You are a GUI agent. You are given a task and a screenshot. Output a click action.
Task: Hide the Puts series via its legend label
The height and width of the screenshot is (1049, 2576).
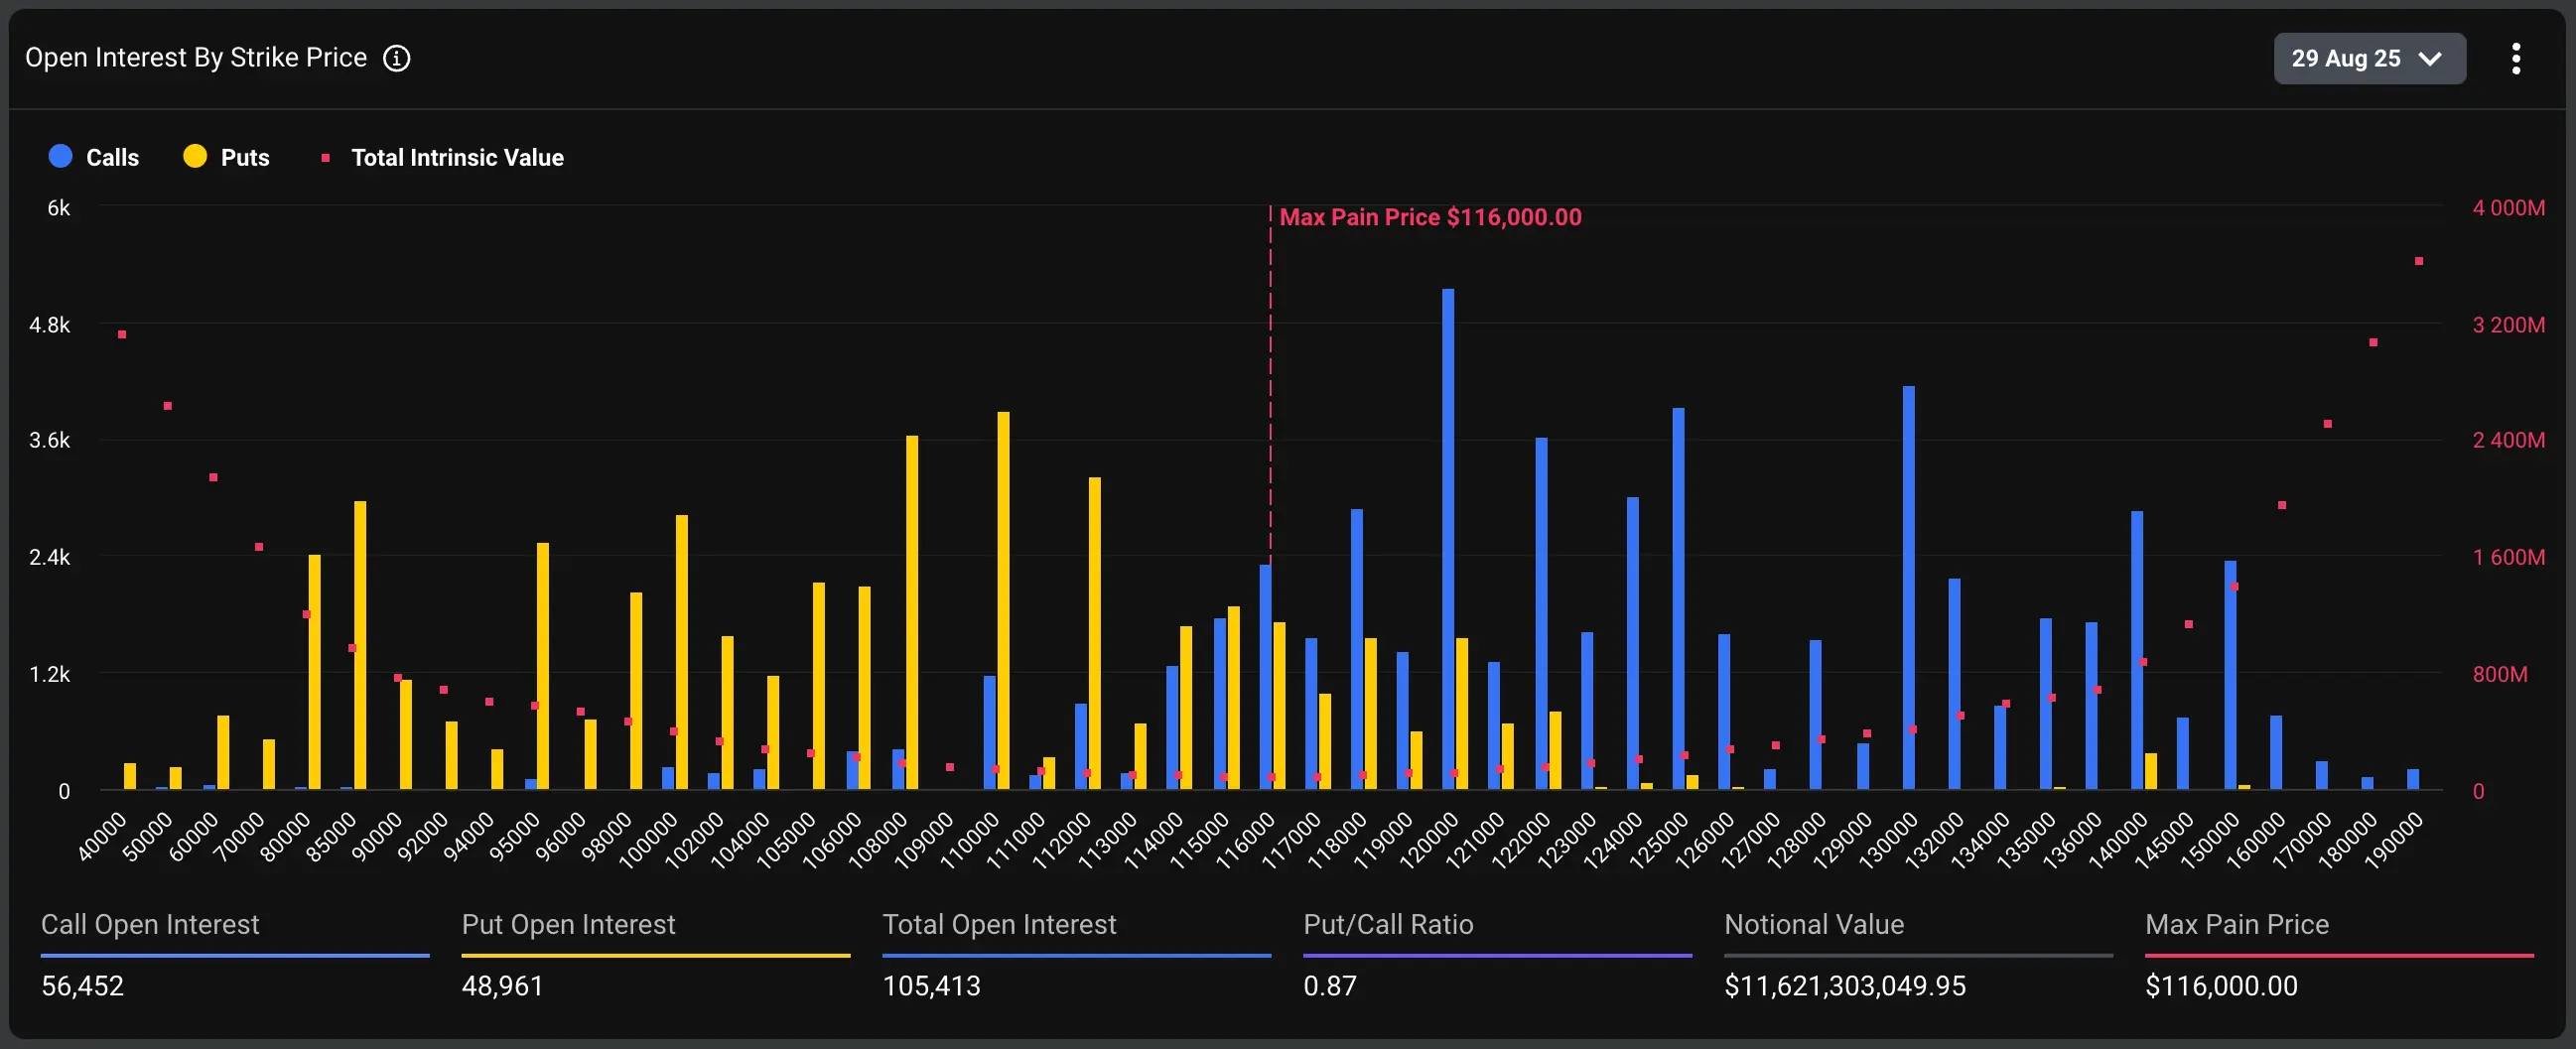point(244,157)
